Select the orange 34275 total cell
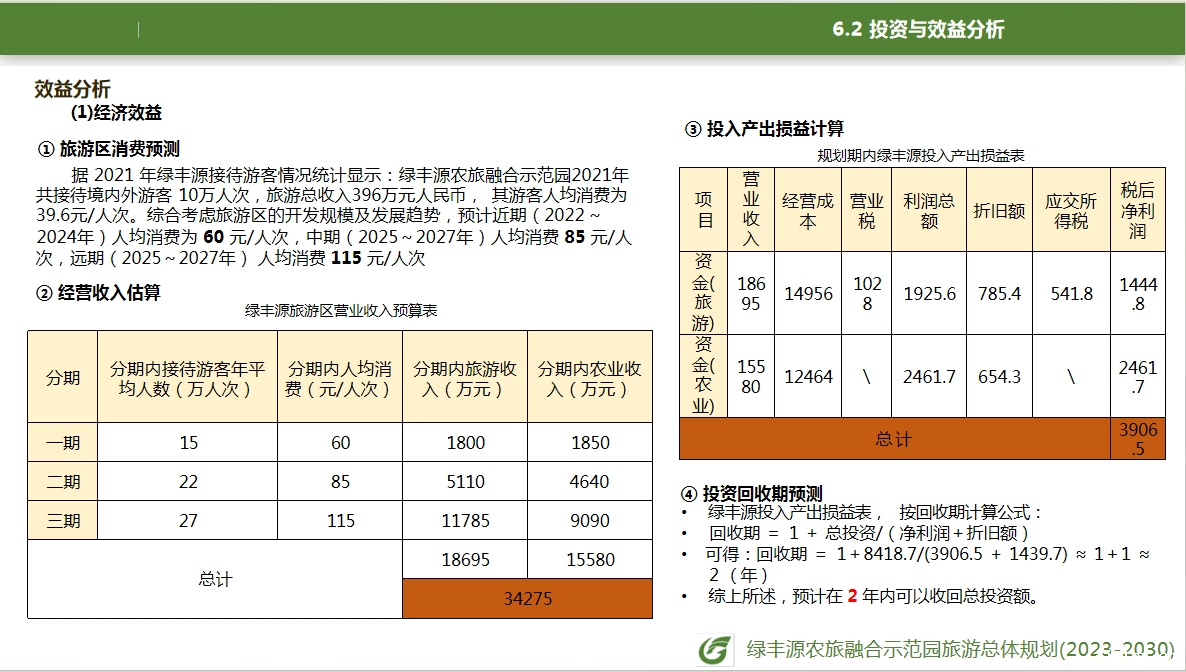The width and height of the screenshot is (1186, 672). point(527,598)
